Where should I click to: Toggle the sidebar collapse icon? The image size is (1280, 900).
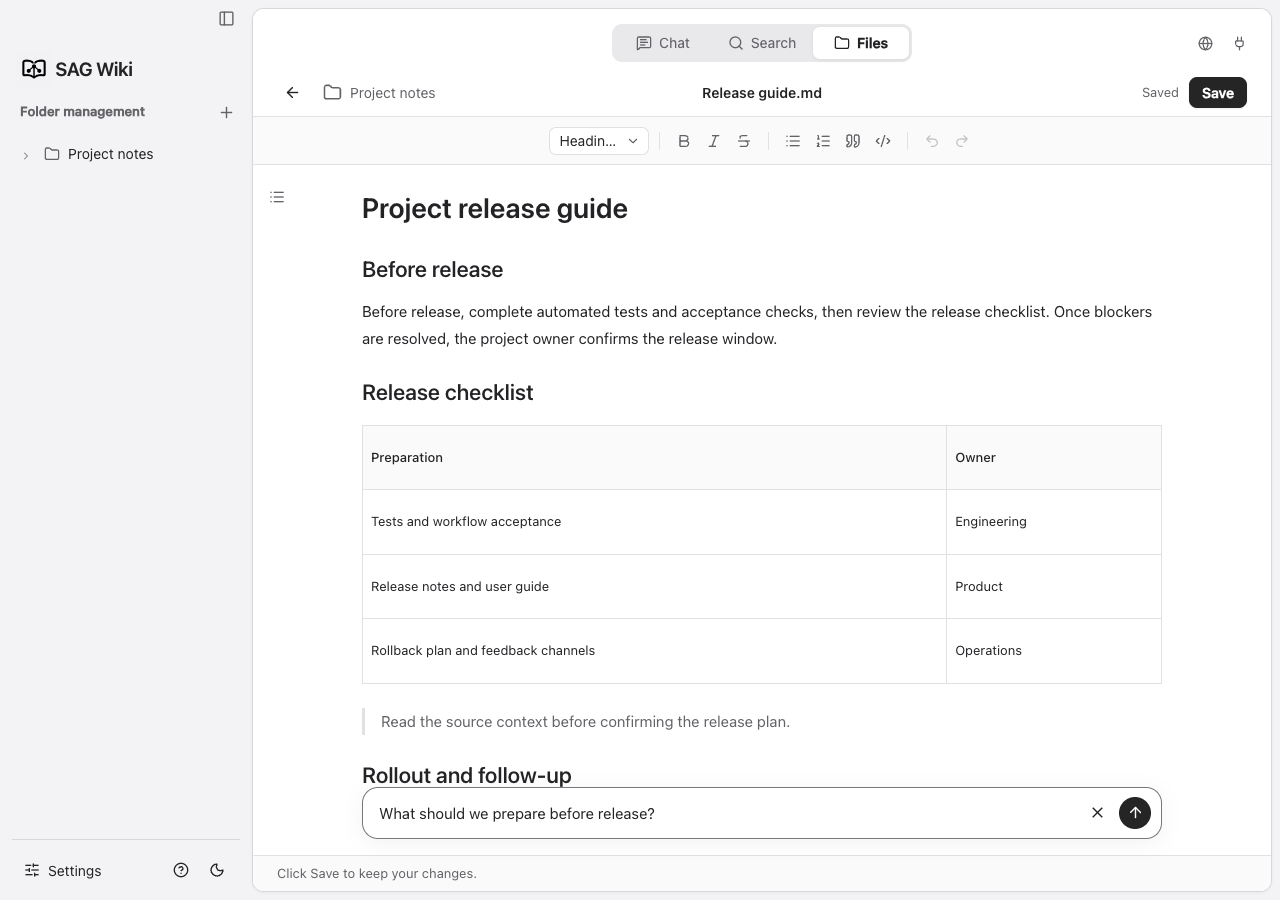point(227,18)
